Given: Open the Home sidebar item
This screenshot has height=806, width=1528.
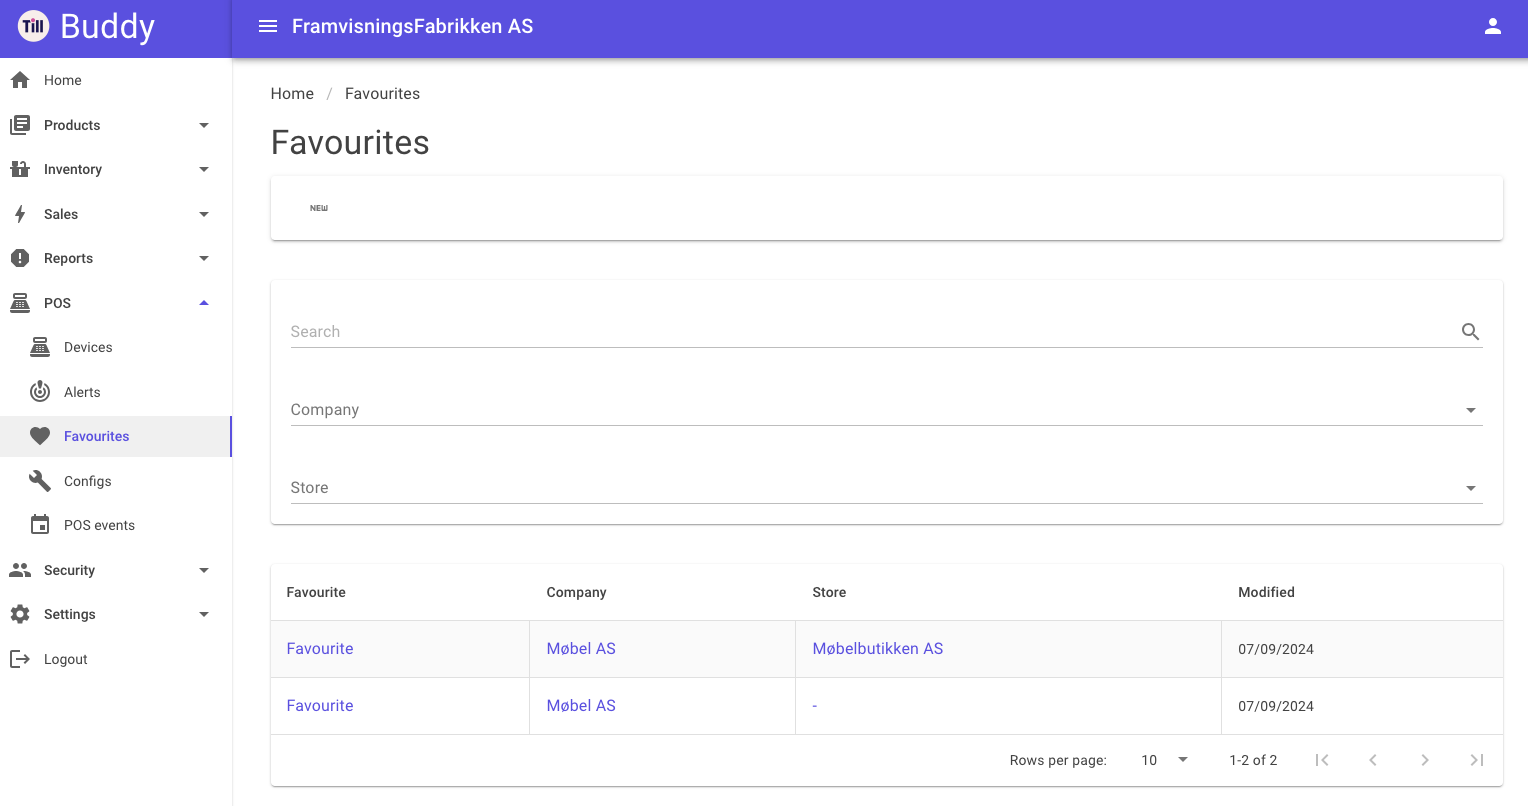Looking at the screenshot, I should click(116, 80).
